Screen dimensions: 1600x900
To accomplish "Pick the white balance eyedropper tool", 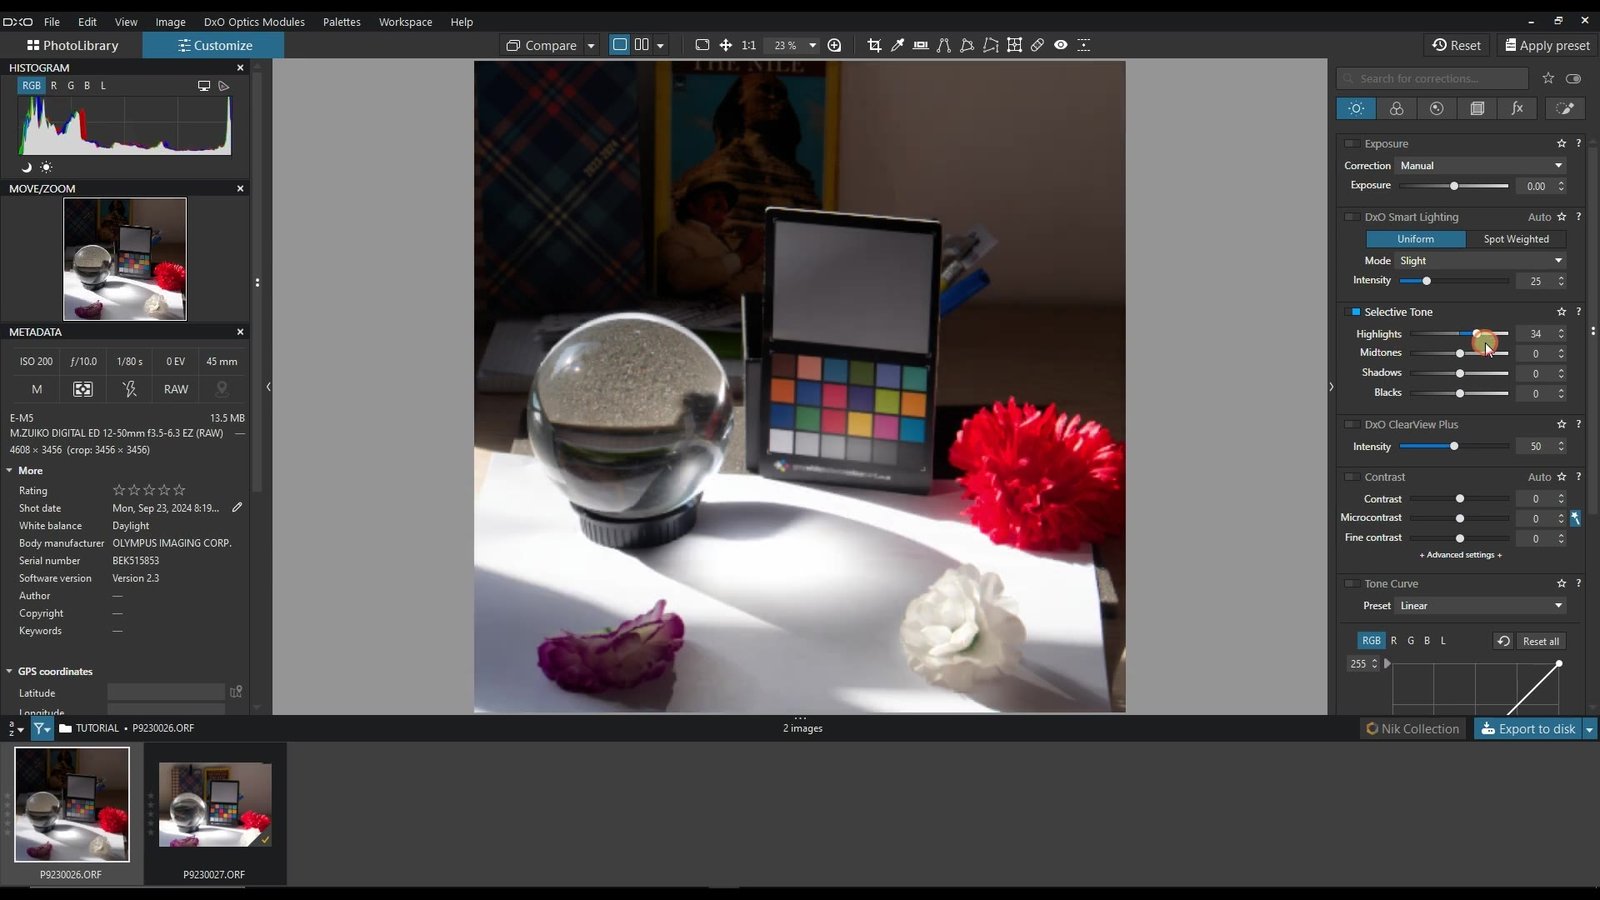I will click(897, 45).
